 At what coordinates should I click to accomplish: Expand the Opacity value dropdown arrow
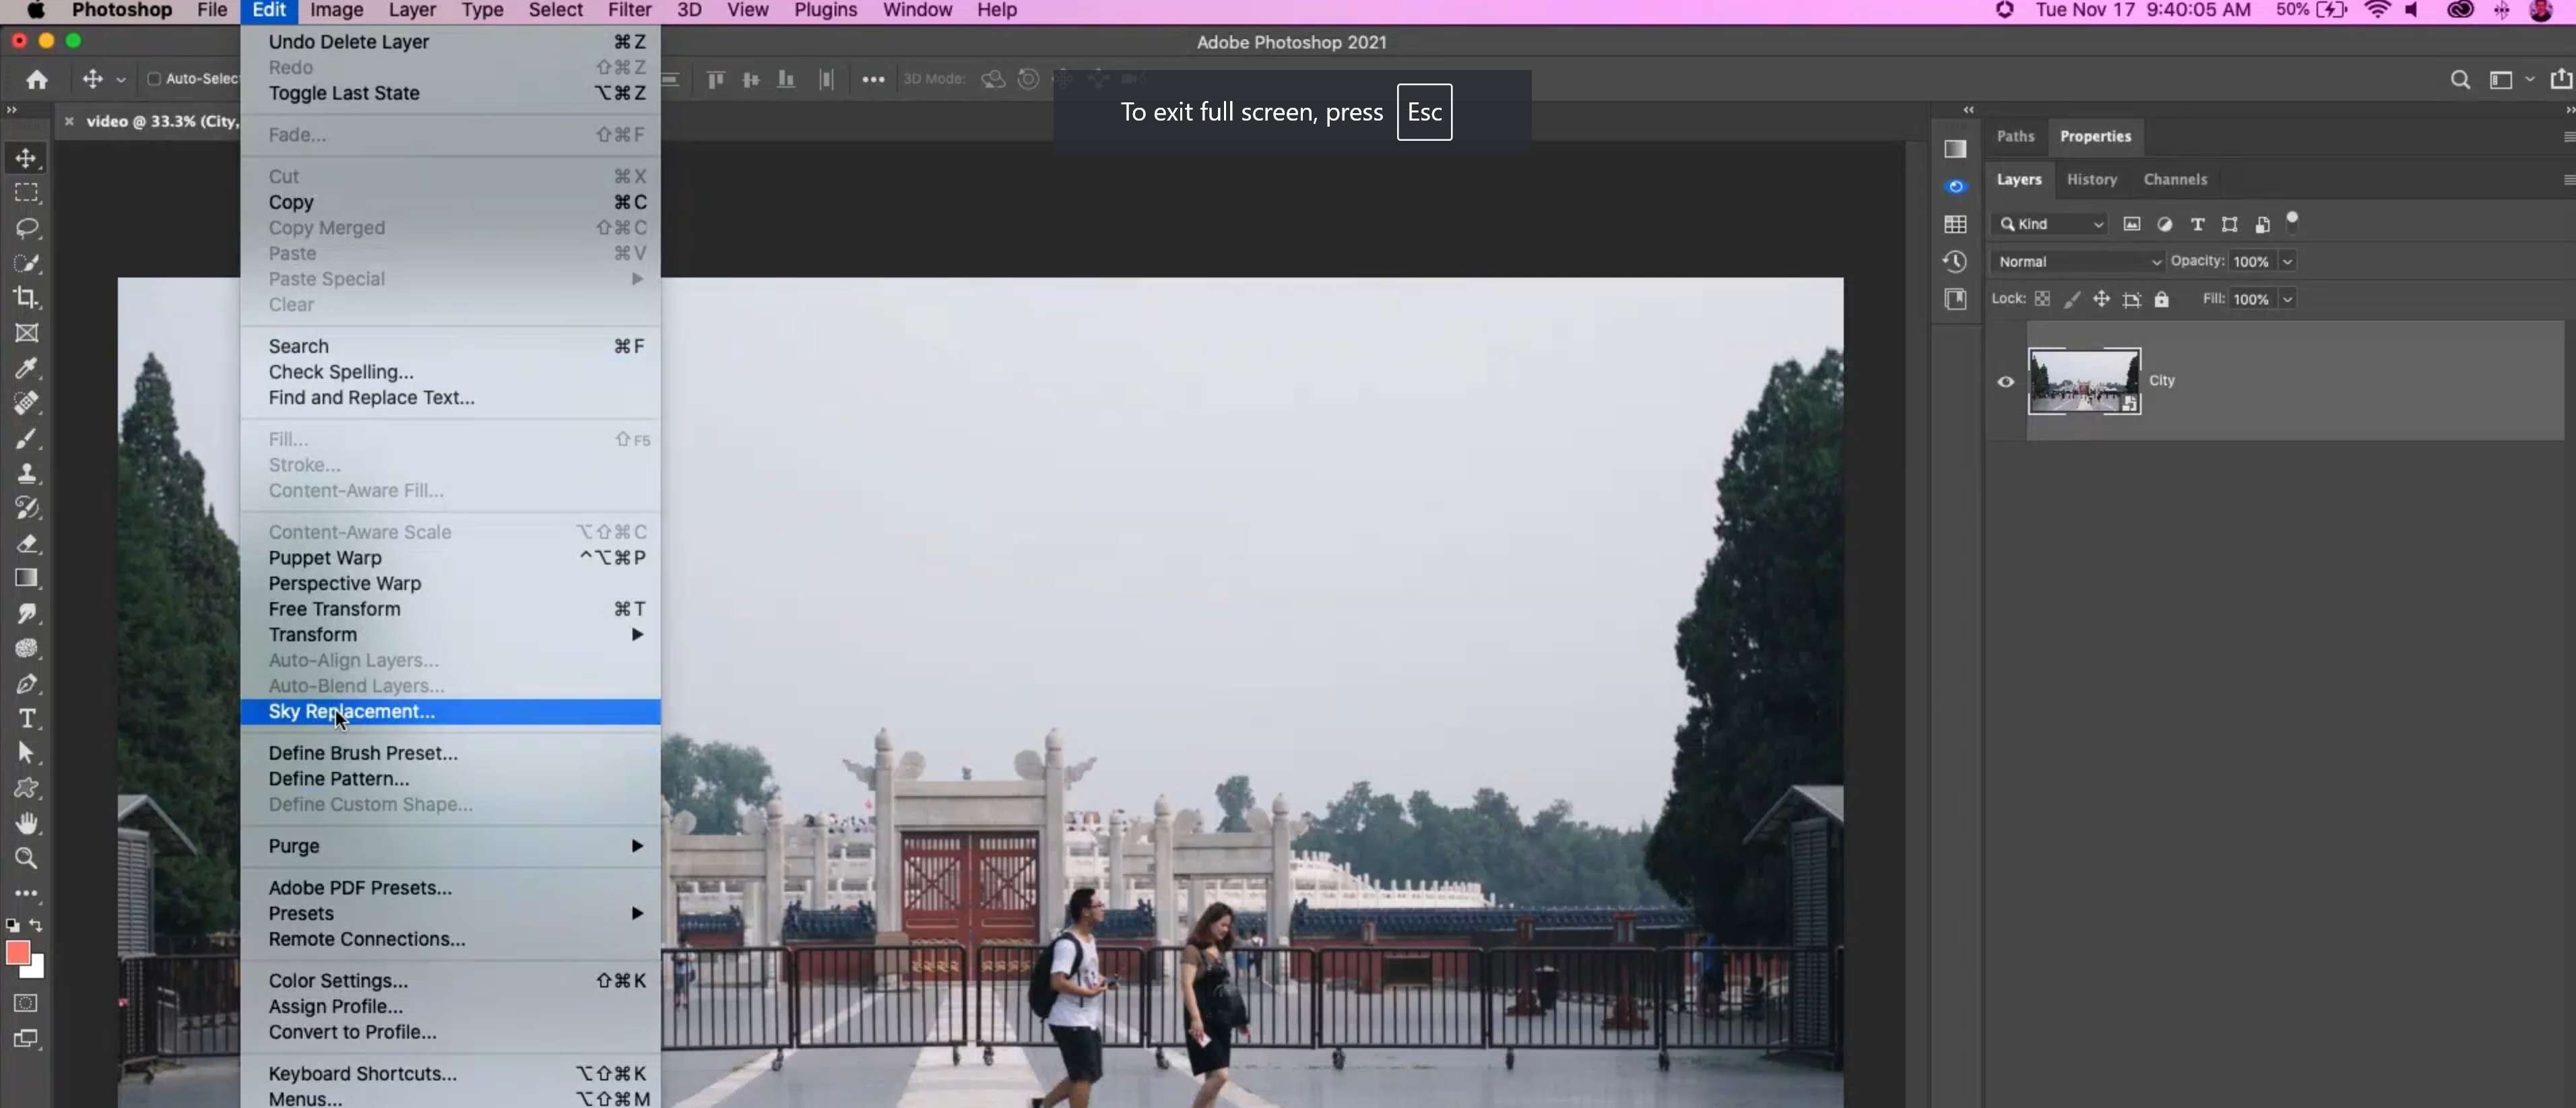point(2287,261)
